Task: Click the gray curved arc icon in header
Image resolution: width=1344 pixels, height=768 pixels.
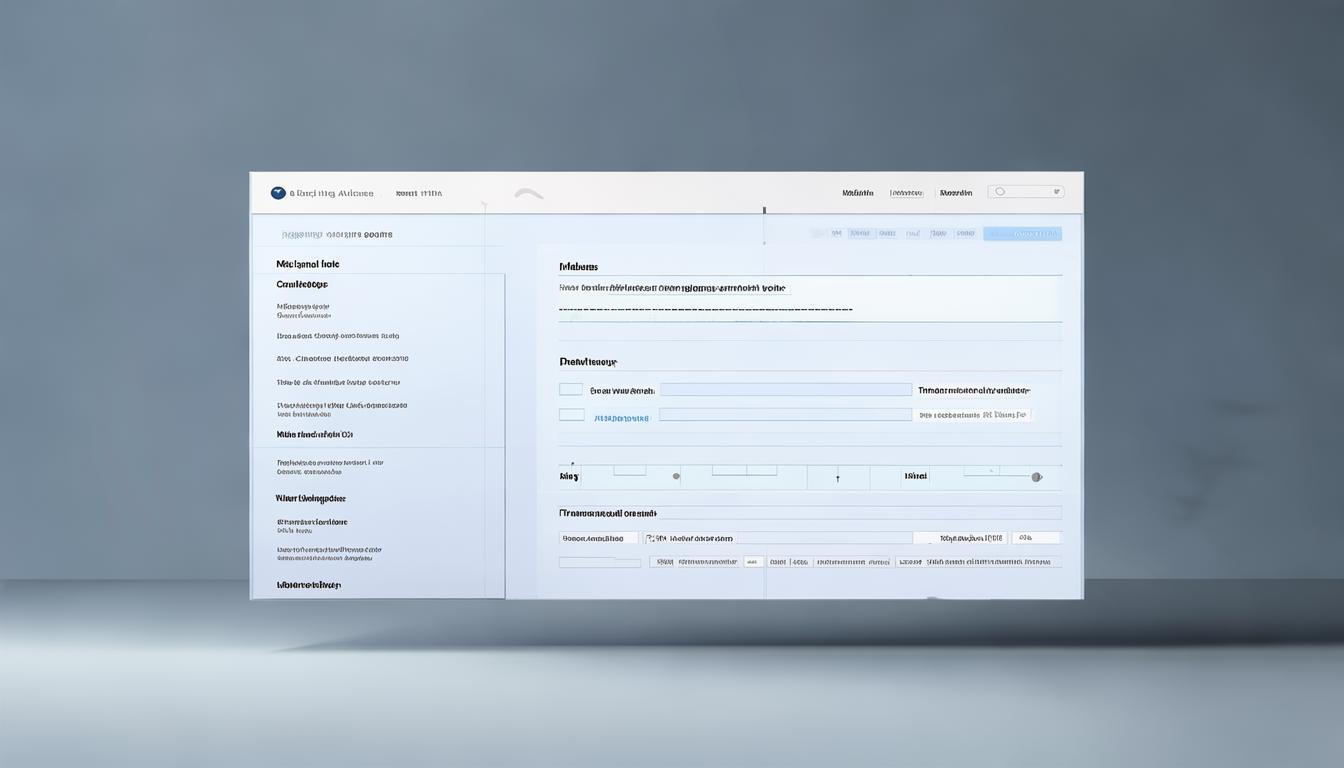Action: coord(529,193)
